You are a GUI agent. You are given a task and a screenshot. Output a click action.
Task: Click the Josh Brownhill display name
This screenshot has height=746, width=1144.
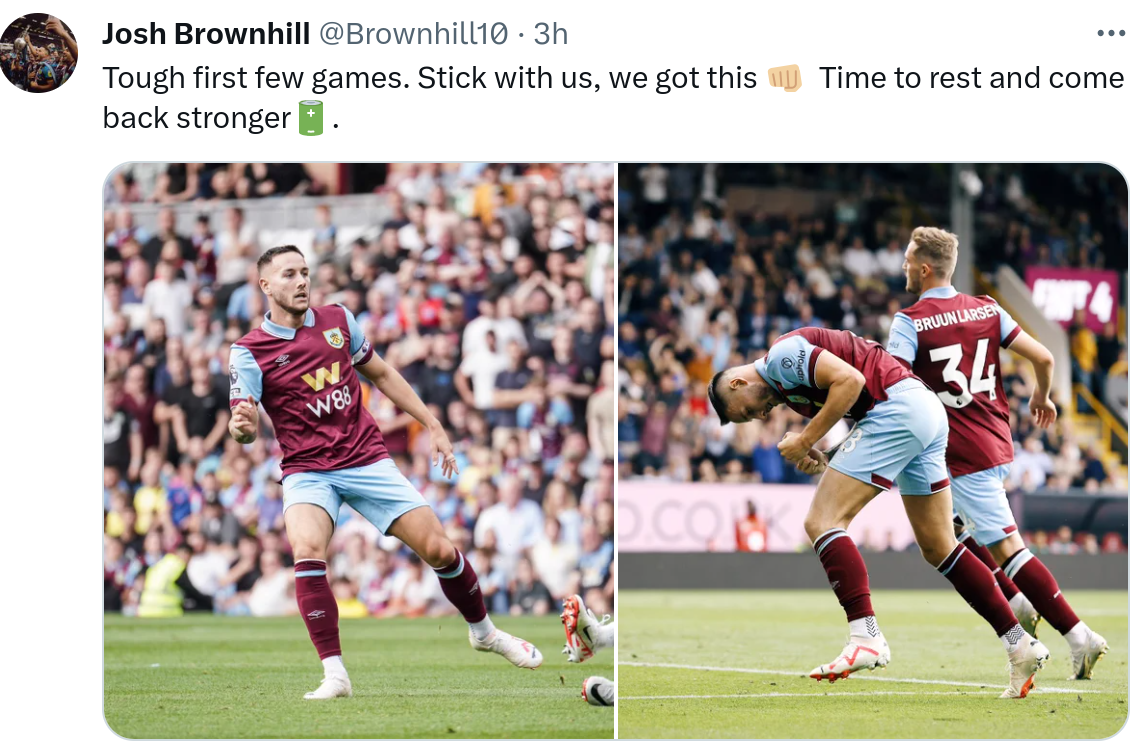click(x=206, y=34)
